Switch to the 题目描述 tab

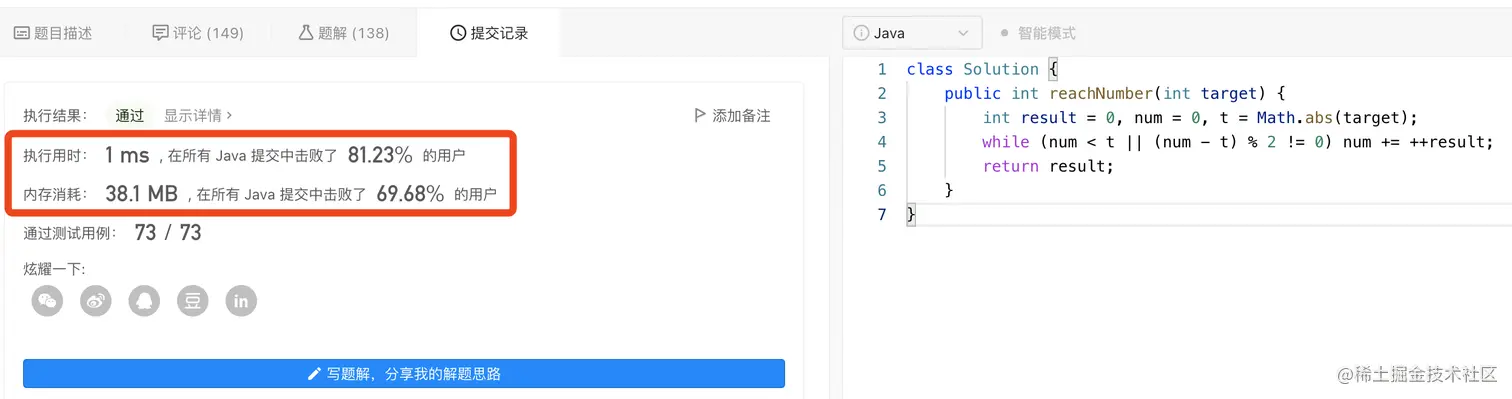coord(52,33)
